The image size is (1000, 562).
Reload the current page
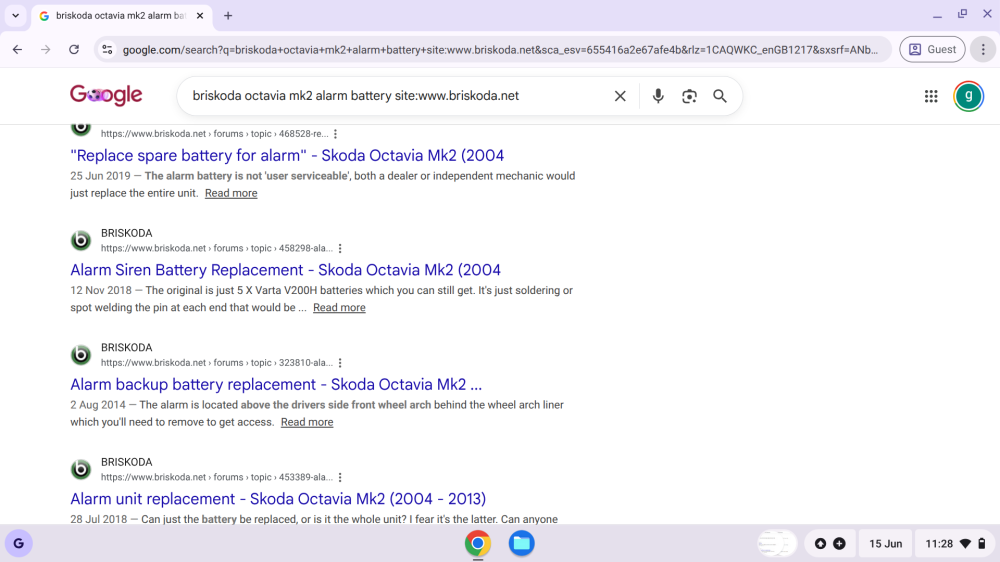point(74,50)
